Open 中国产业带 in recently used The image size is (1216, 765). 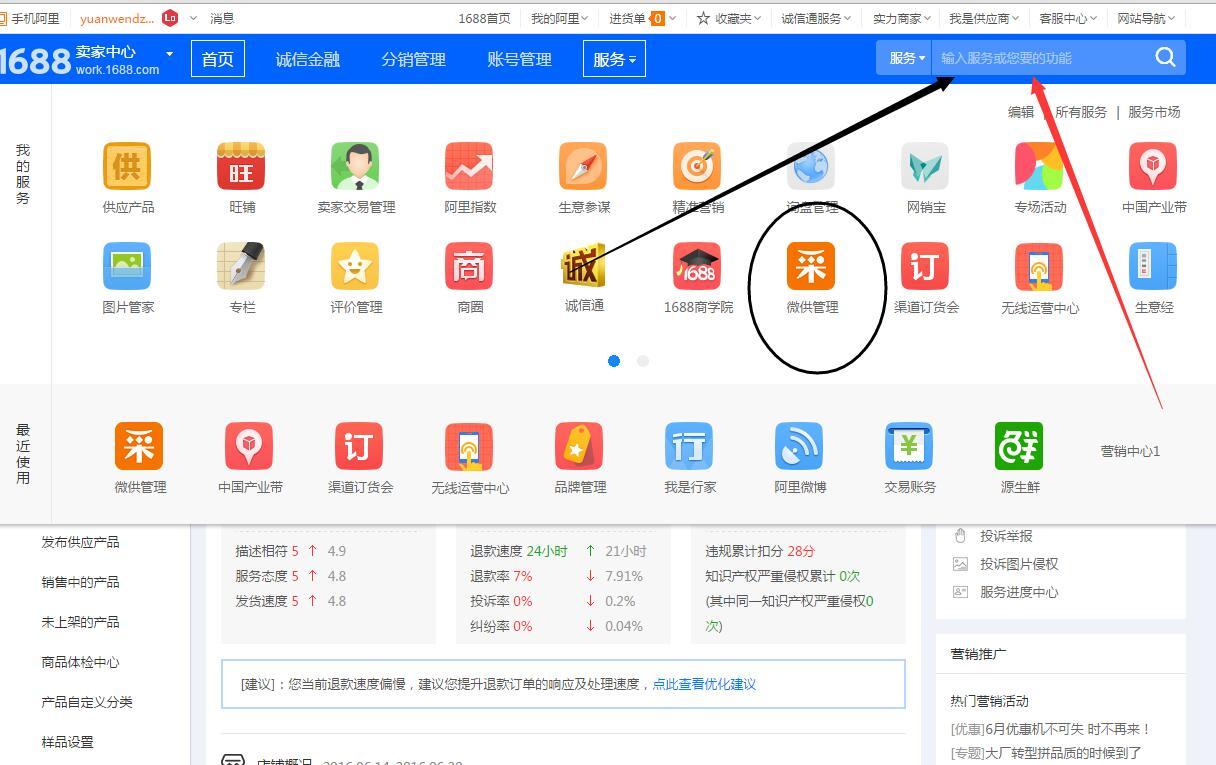249,446
